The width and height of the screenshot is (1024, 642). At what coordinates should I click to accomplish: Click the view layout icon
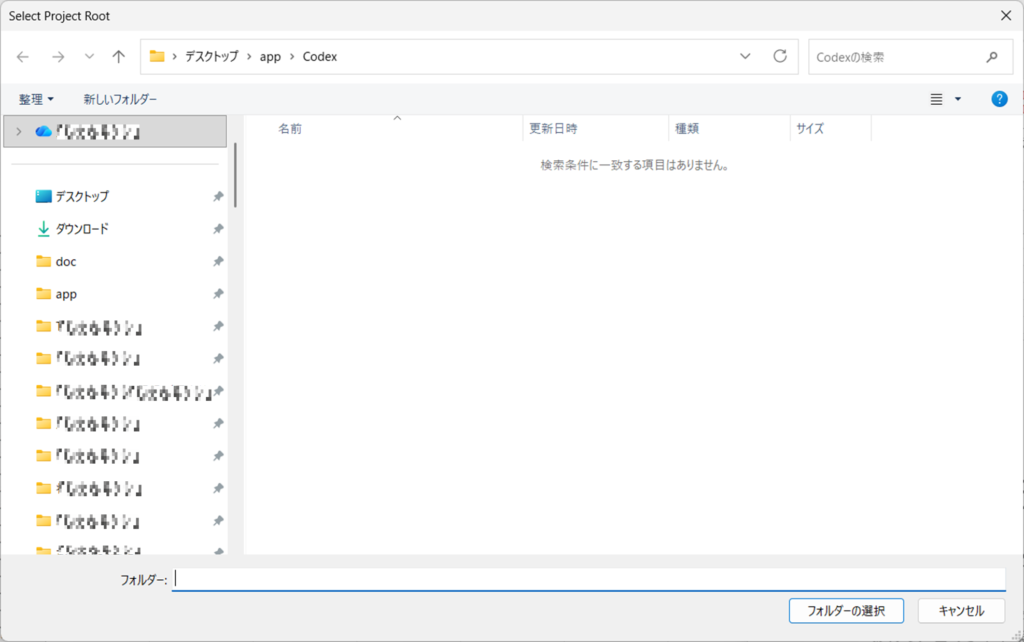[x=937, y=99]
